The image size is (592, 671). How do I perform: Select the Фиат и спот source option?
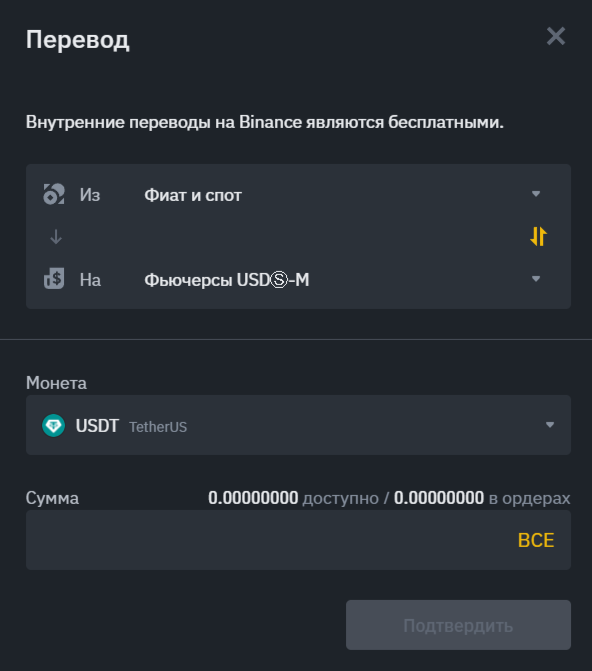[193, 195]
